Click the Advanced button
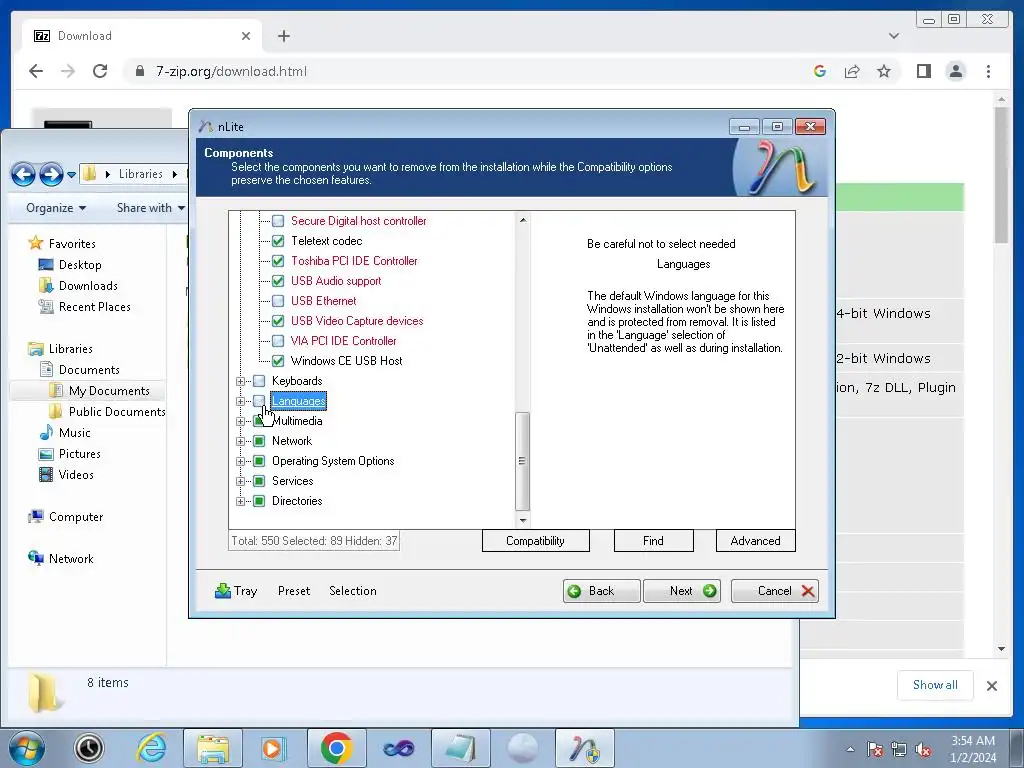The width and height of the screenshot is (1024, 768). click(x=756, y=541)
